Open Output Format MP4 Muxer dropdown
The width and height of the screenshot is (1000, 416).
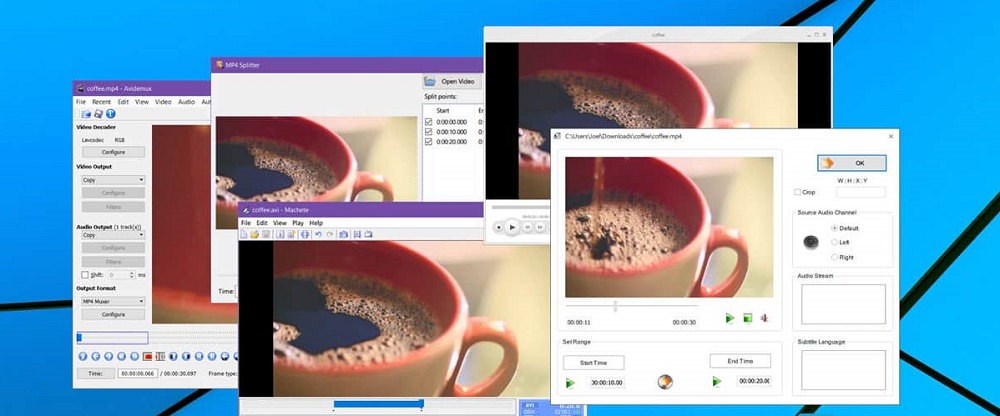(x=113, y=301)
